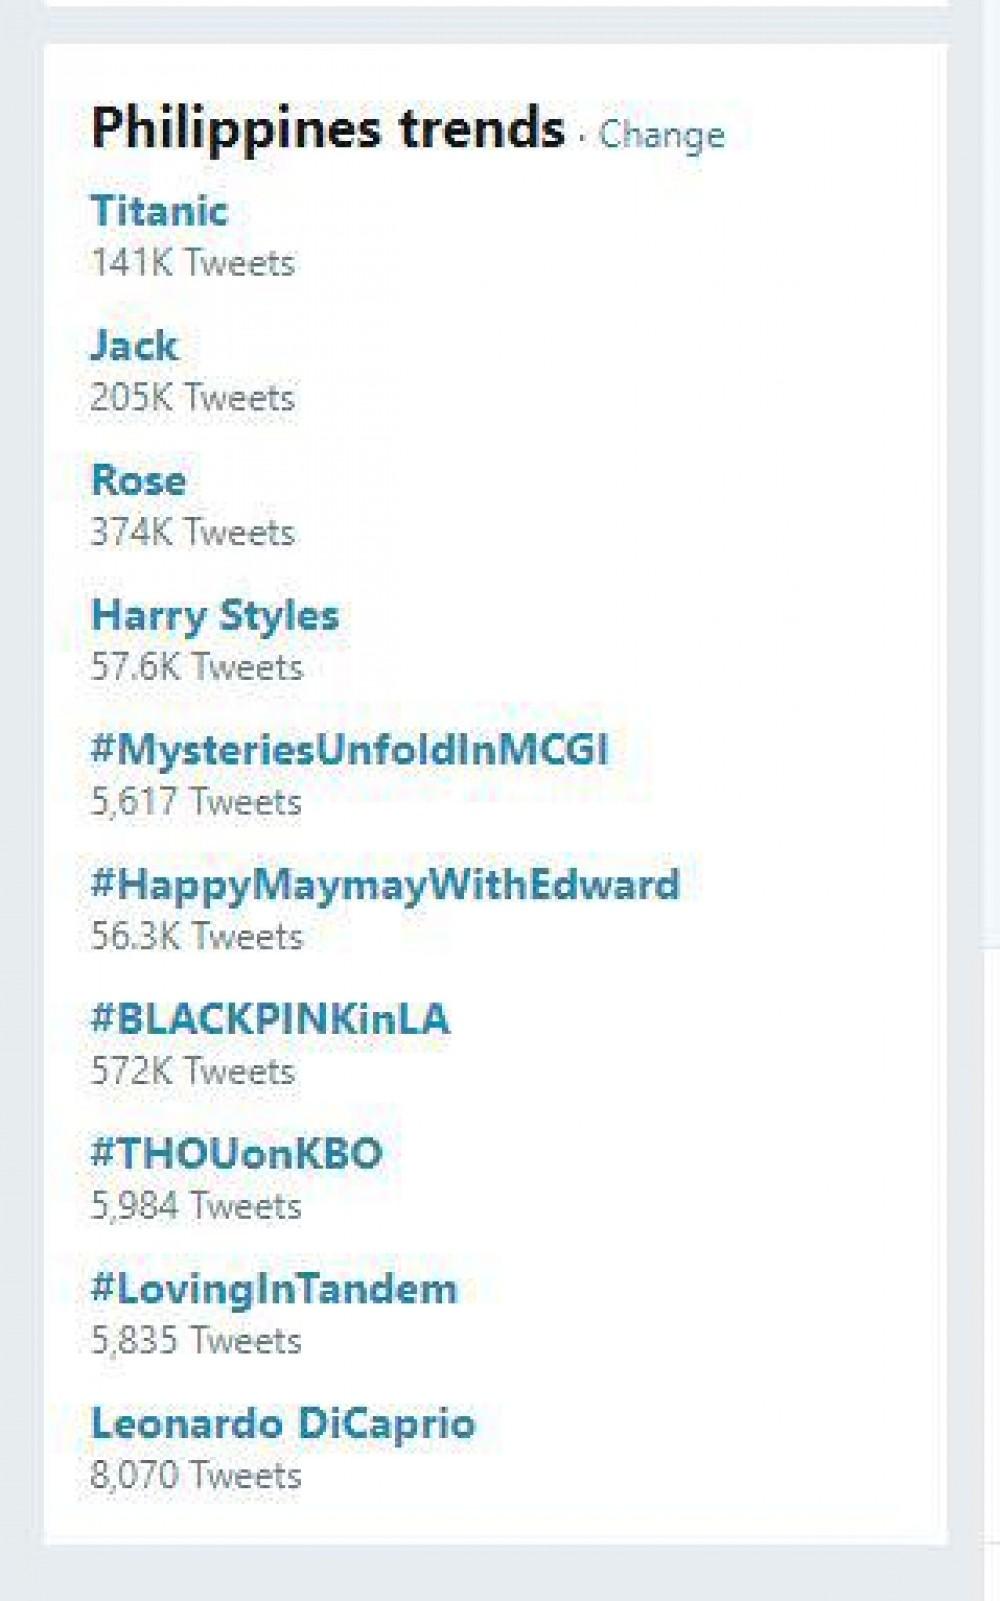Click the 56.3K Tweets count text
Image resolution: width=1000 pixels, height=1601 pixels.
click(x=197, y=937)
